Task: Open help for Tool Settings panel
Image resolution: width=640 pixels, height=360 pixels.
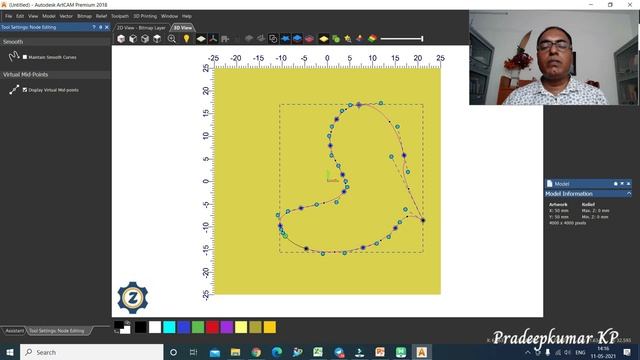Action: (94, 27)
